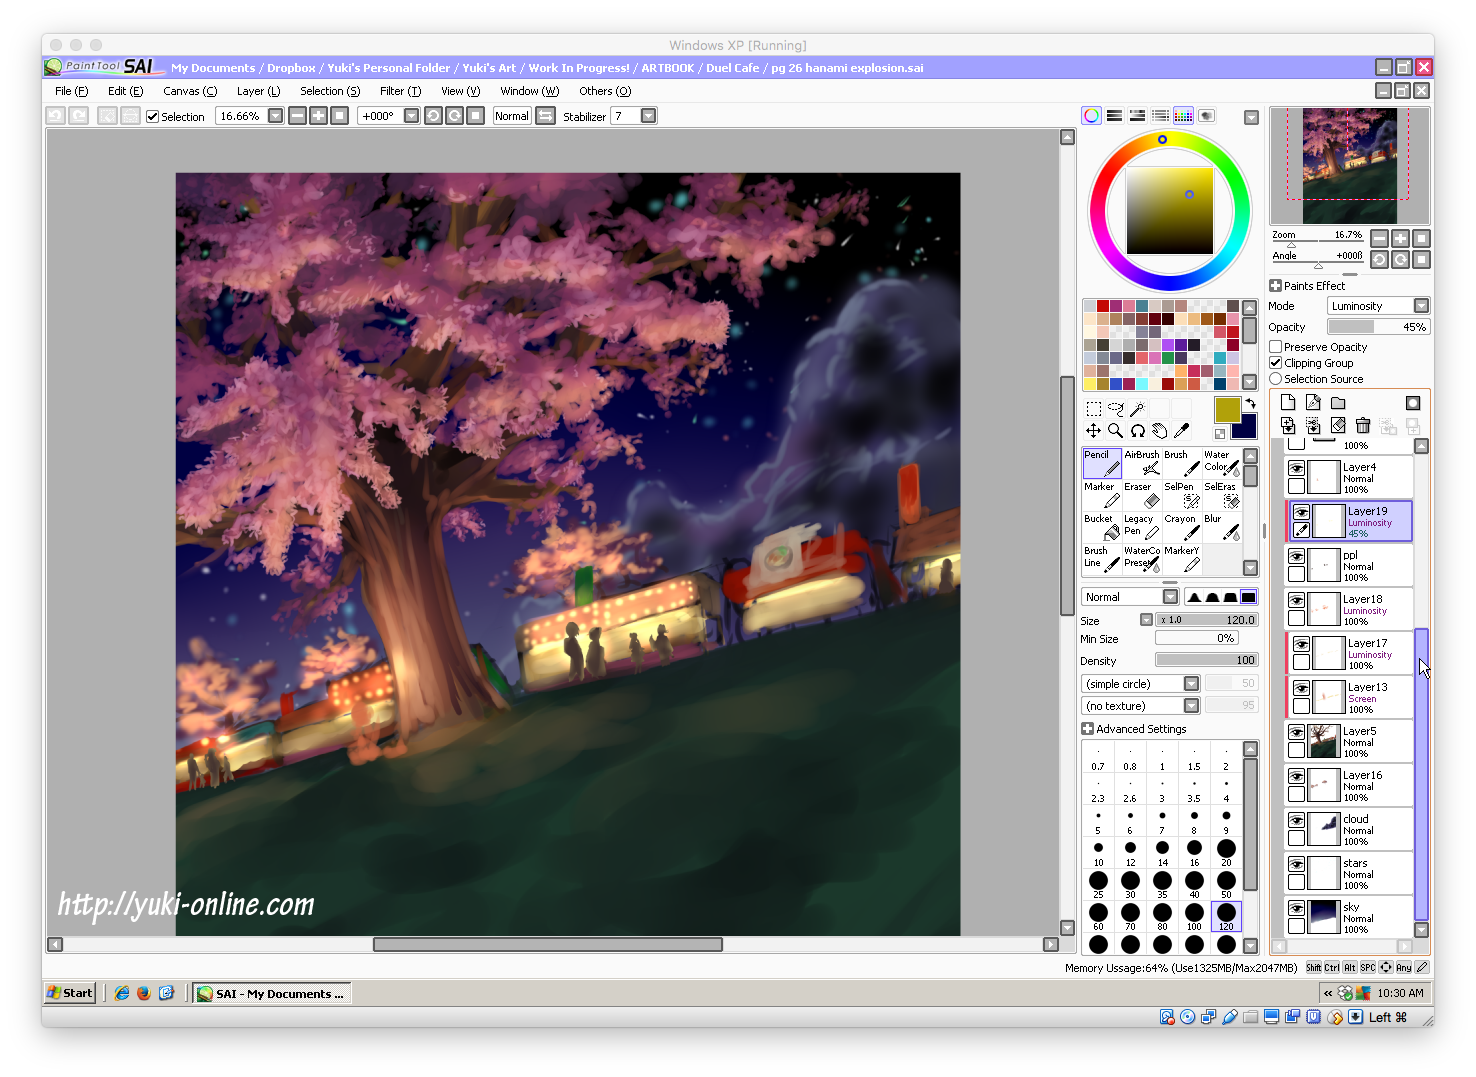Image resolution: width=1476 pixels, height=1077 pixels.
Task: Choose the SelPen selection pen tool
Action: [1182, 495]
